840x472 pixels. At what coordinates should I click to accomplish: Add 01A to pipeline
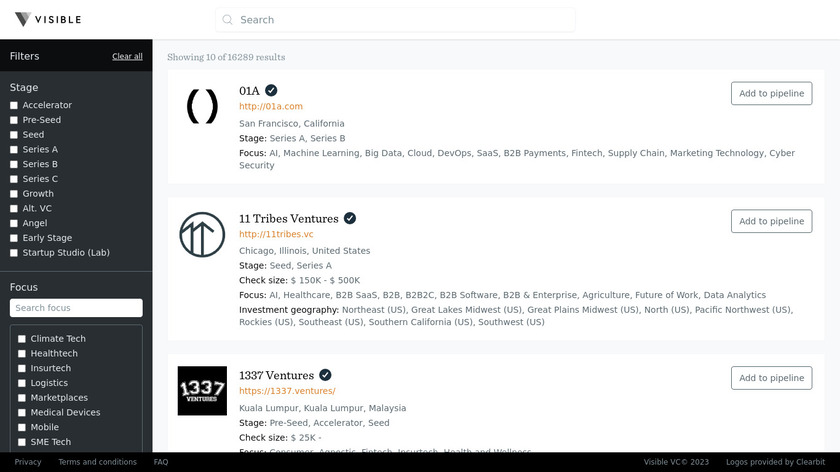(x=771, y=93)
